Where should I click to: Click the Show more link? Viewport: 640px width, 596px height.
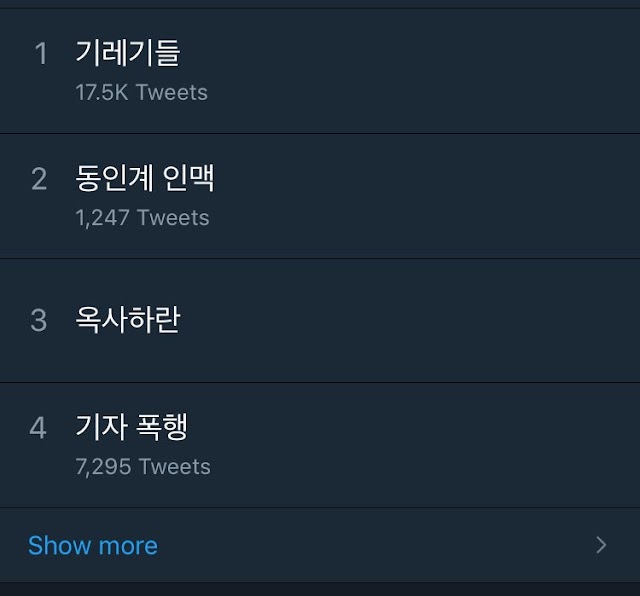(x=93, y=545)
